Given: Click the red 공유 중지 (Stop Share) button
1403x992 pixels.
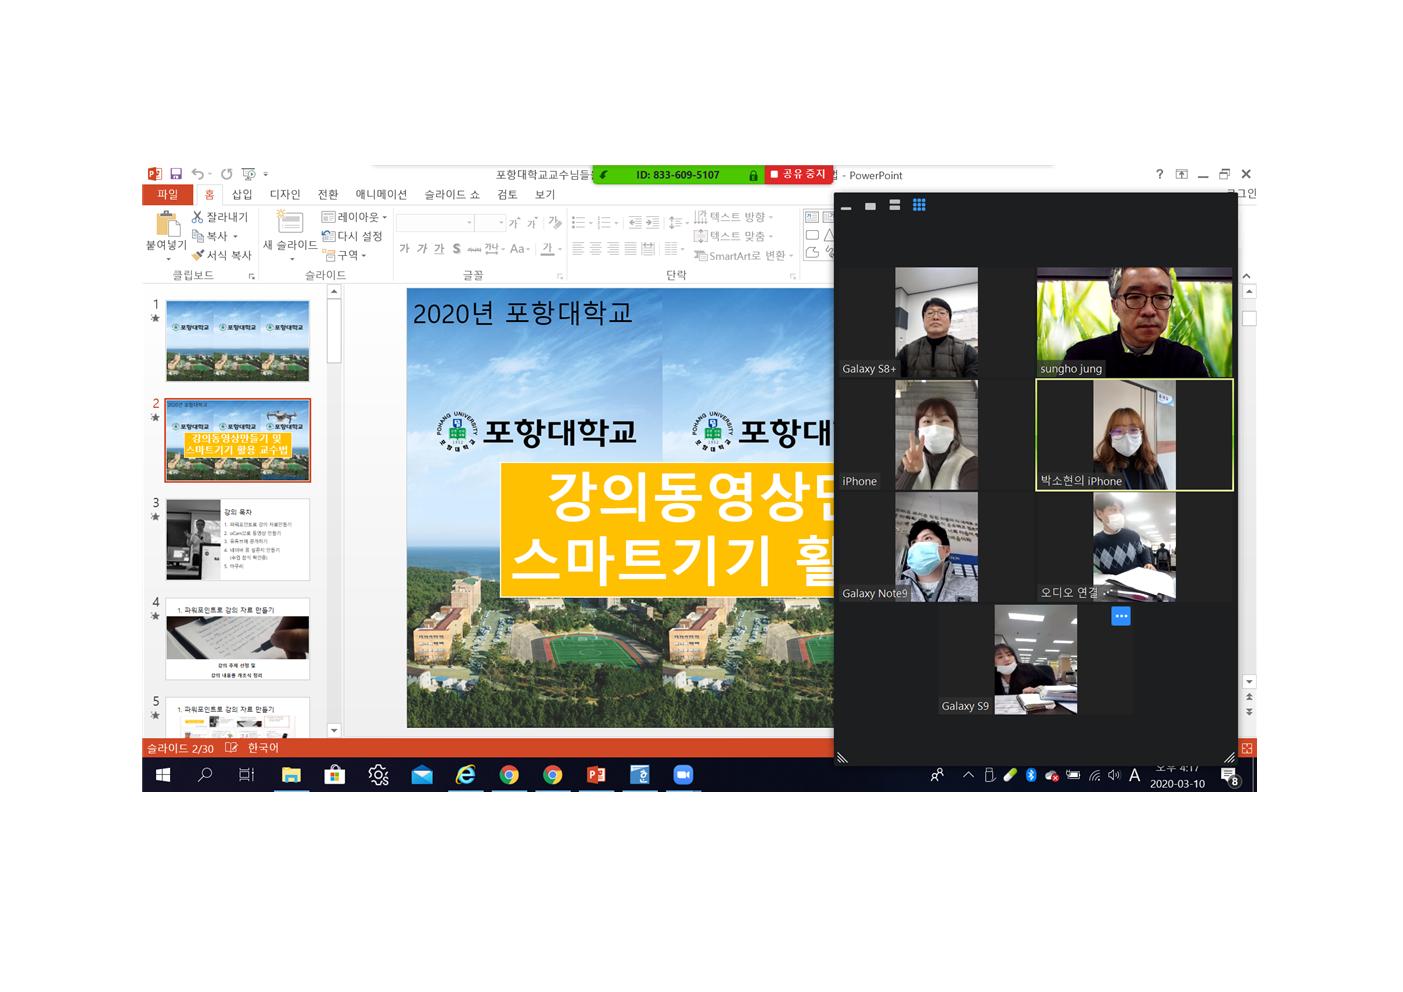Looking at the screenshot, I should tap(798, 174).
